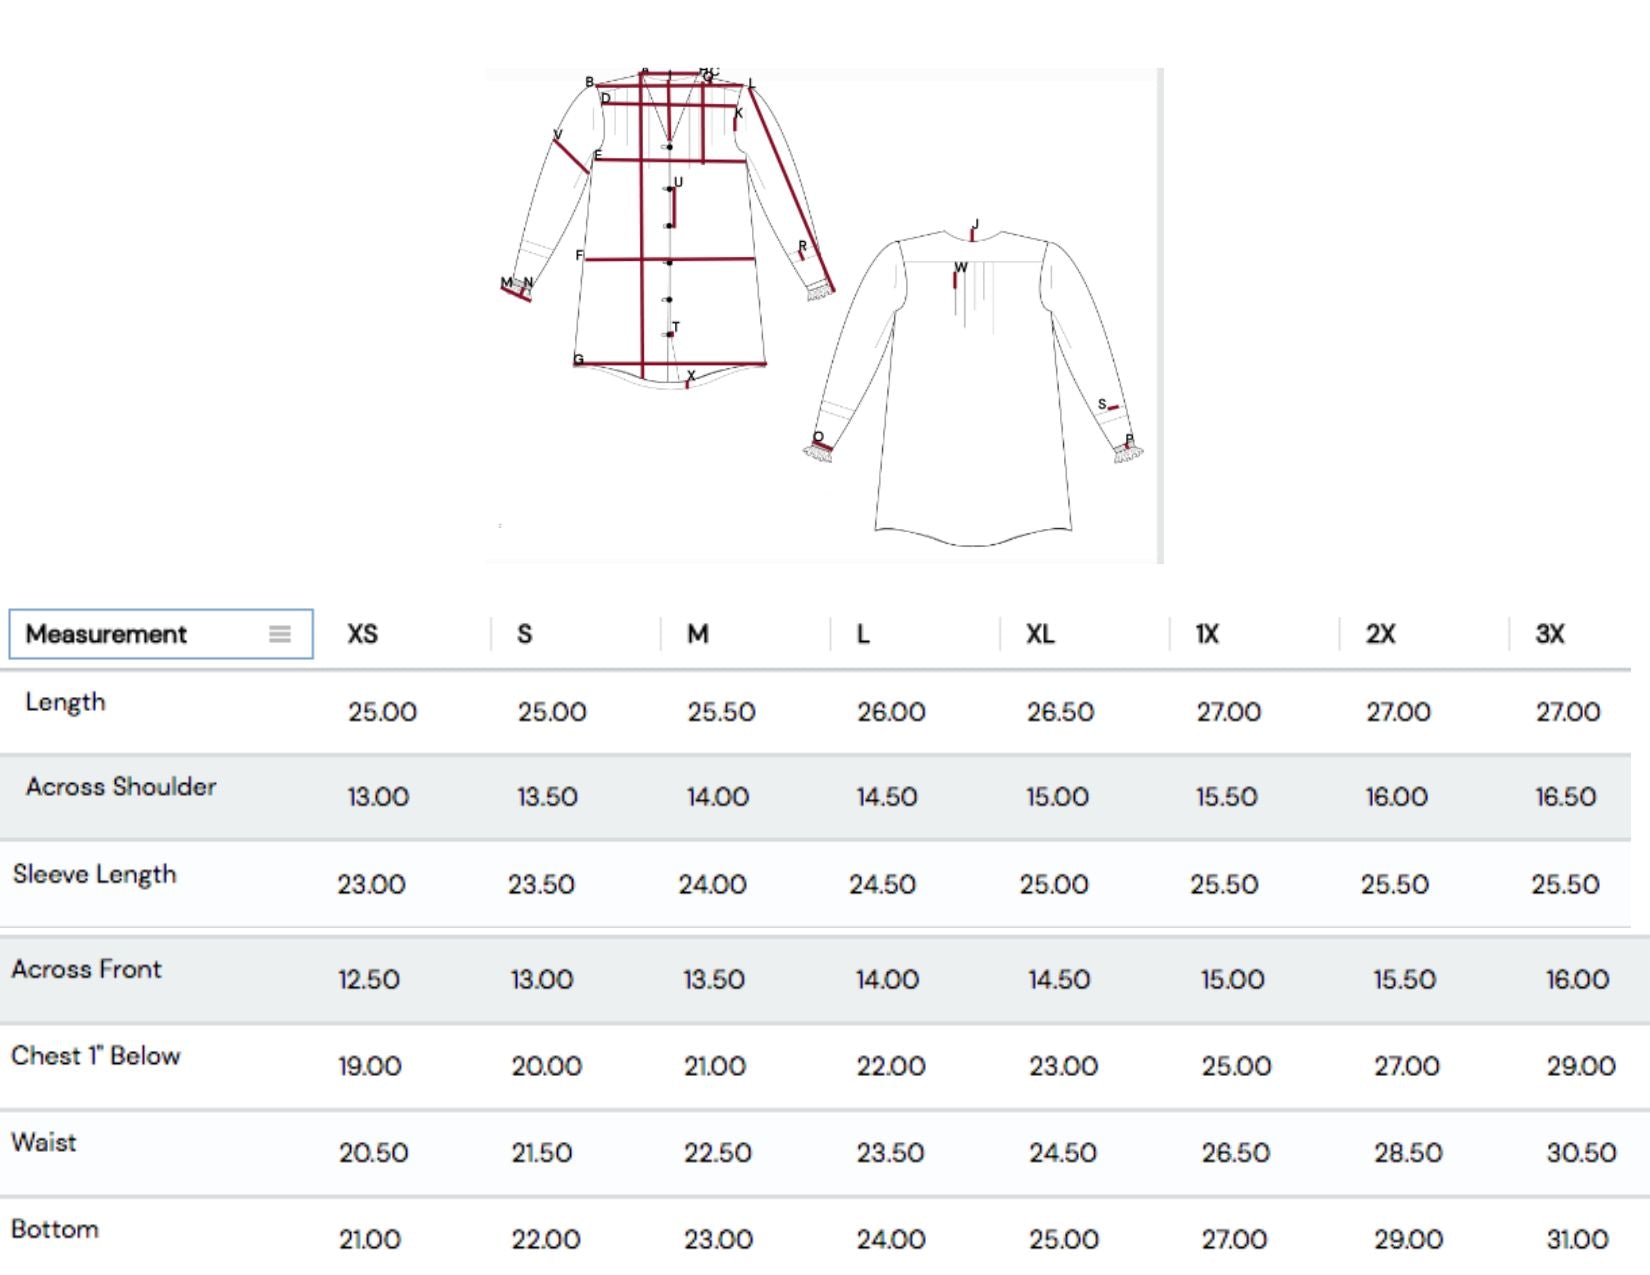
Task: Open the Measurement column menu icon
Action: [x=280, y=634]
